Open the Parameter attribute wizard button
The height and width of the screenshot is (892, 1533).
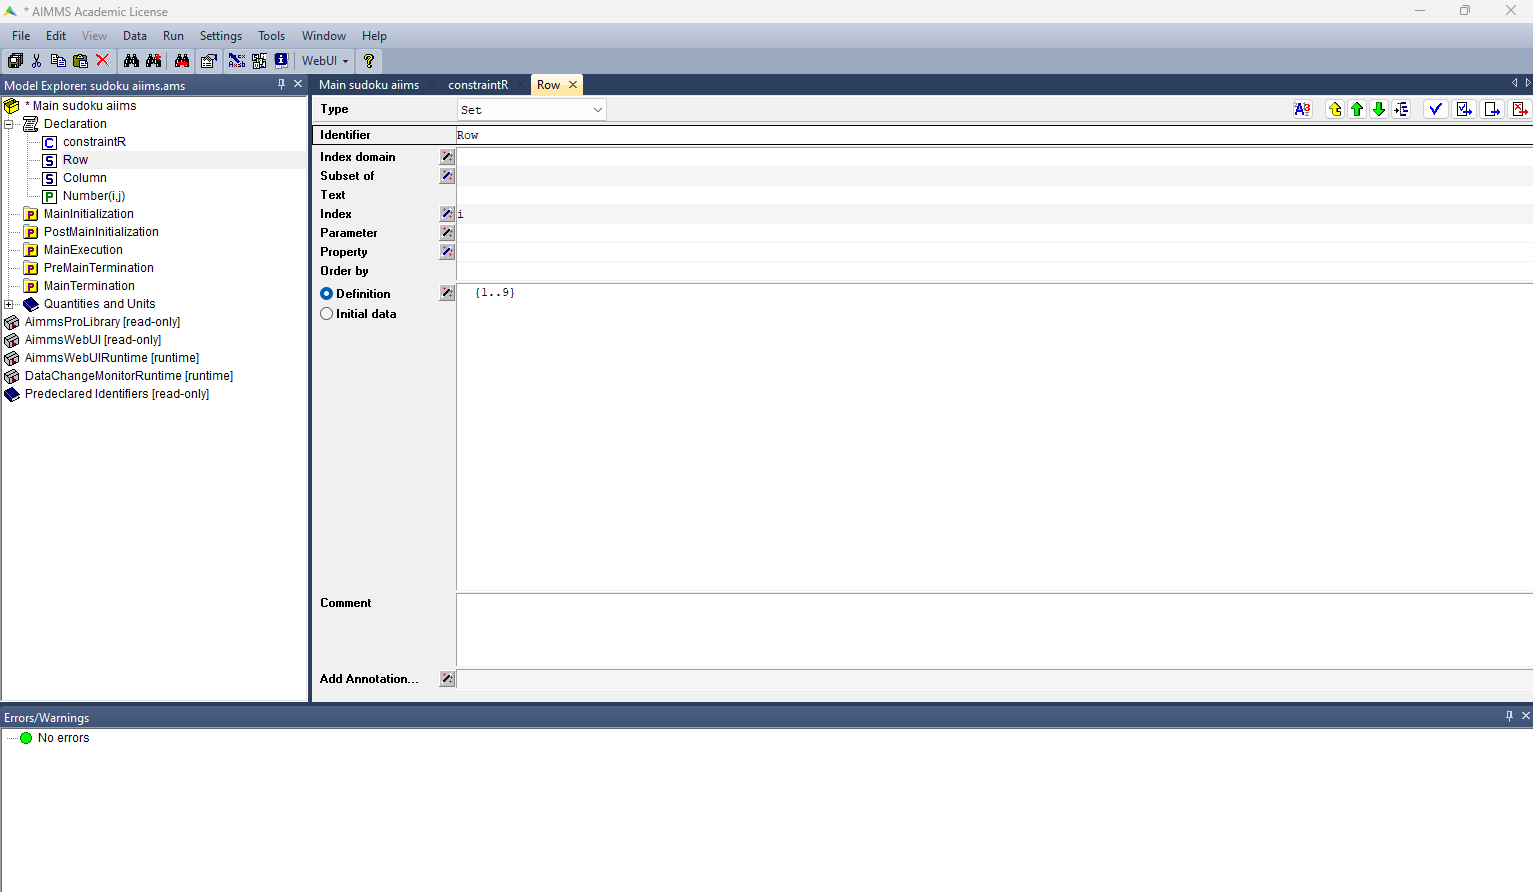click(x=447, y=233)
